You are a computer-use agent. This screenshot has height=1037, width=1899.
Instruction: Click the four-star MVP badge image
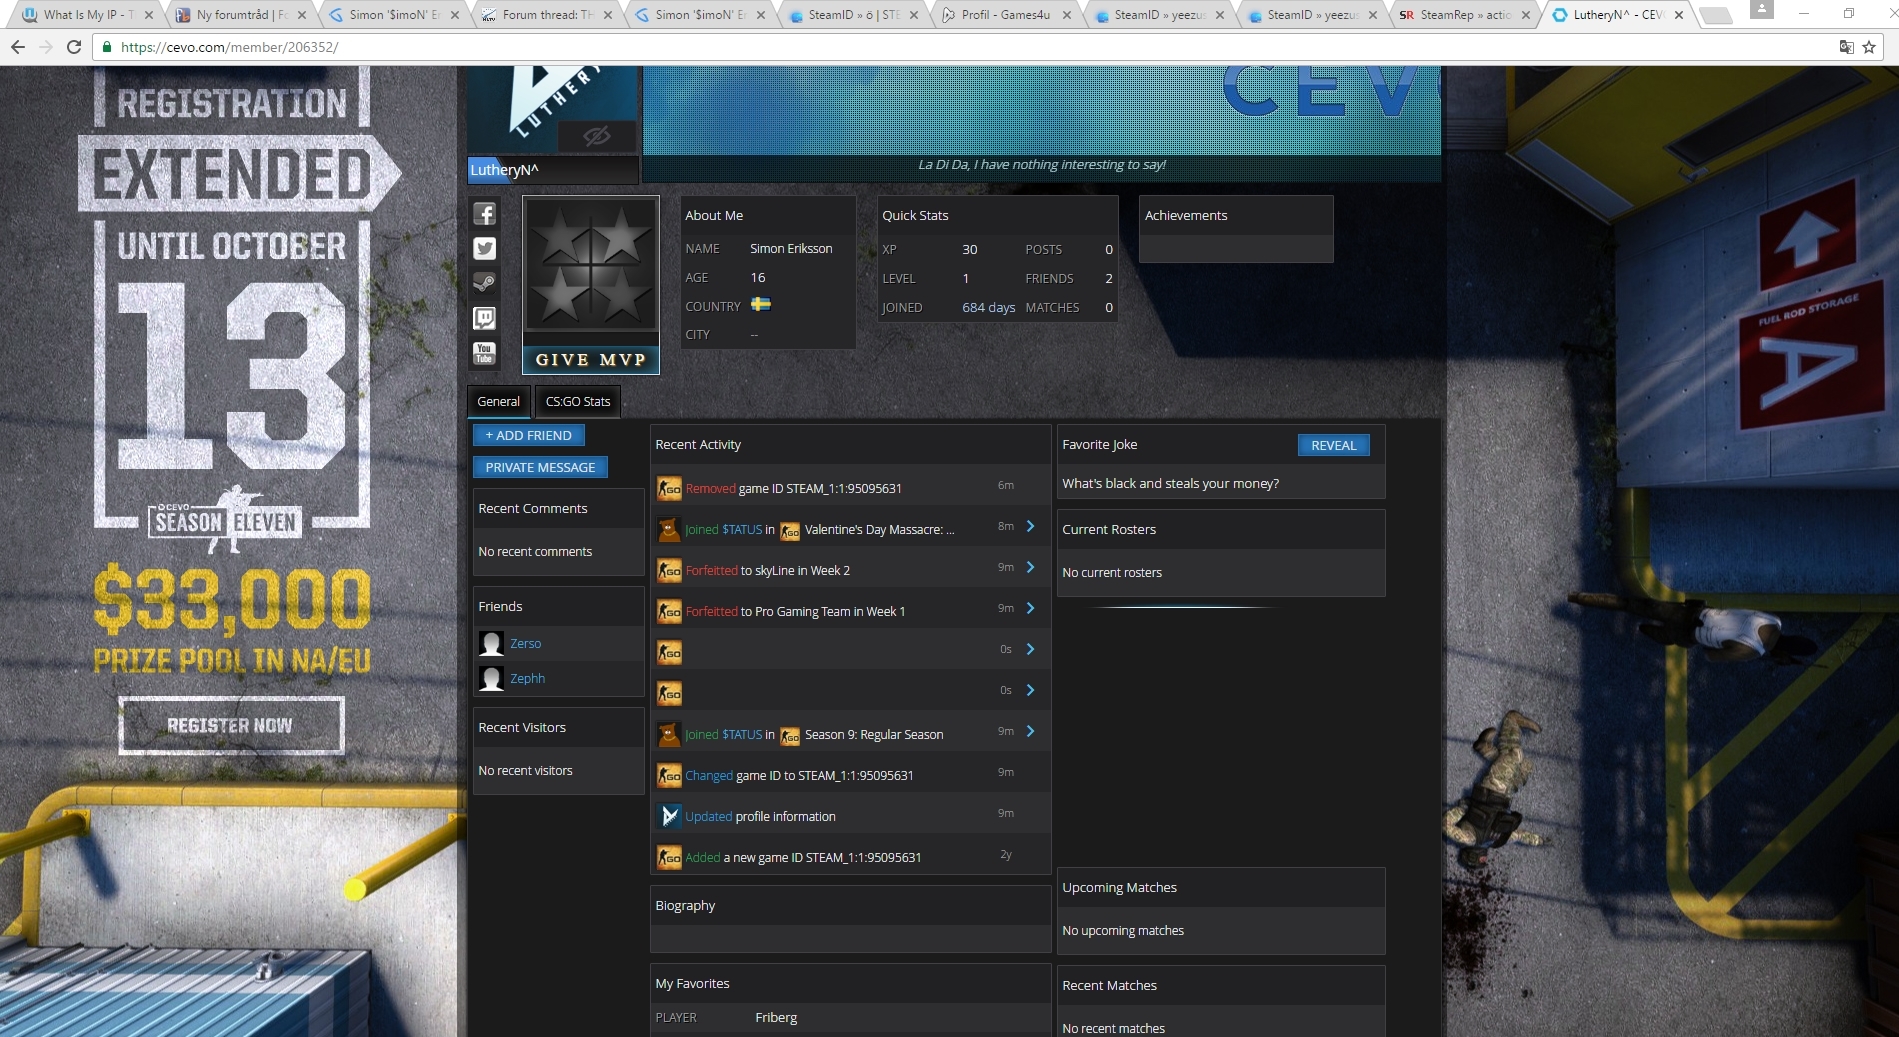(591, 265)
